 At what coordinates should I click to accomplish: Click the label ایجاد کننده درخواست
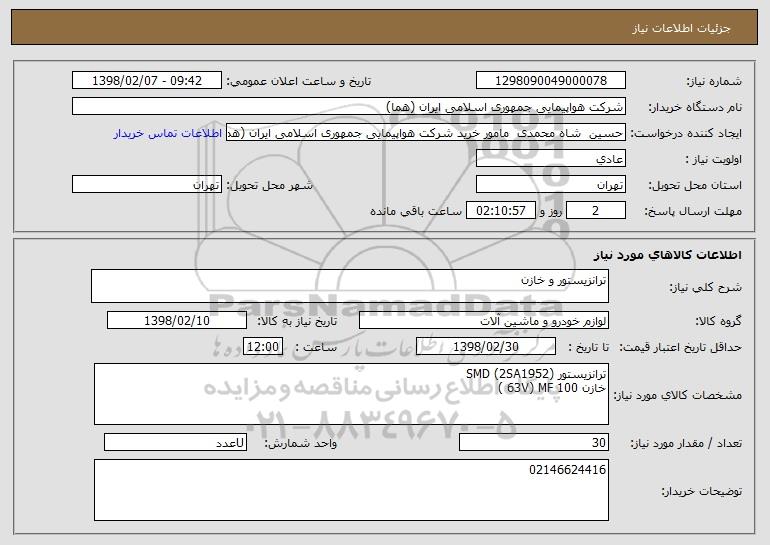[x=686, y=134]
